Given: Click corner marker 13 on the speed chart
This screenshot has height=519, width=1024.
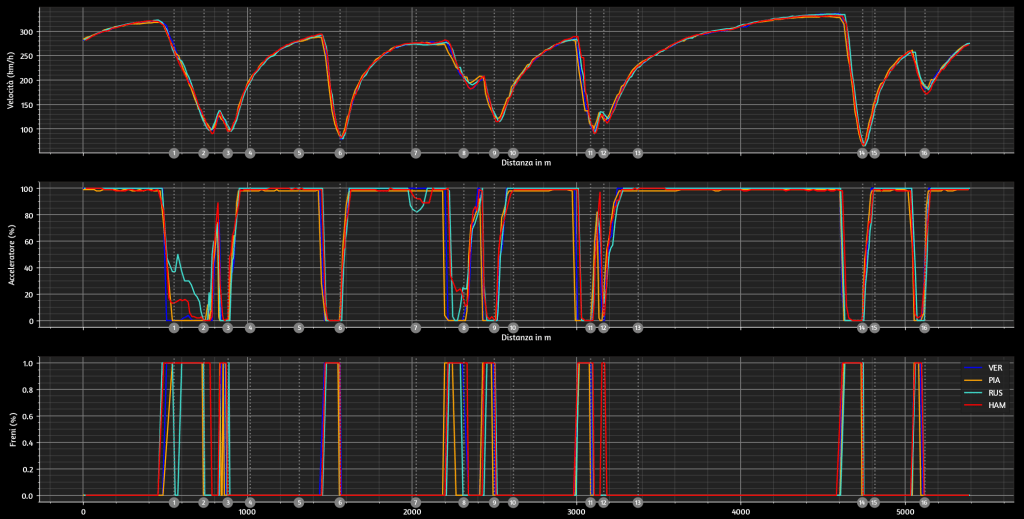Looking at the screenshot, I should pyautogui.click(x=637, y=153).
